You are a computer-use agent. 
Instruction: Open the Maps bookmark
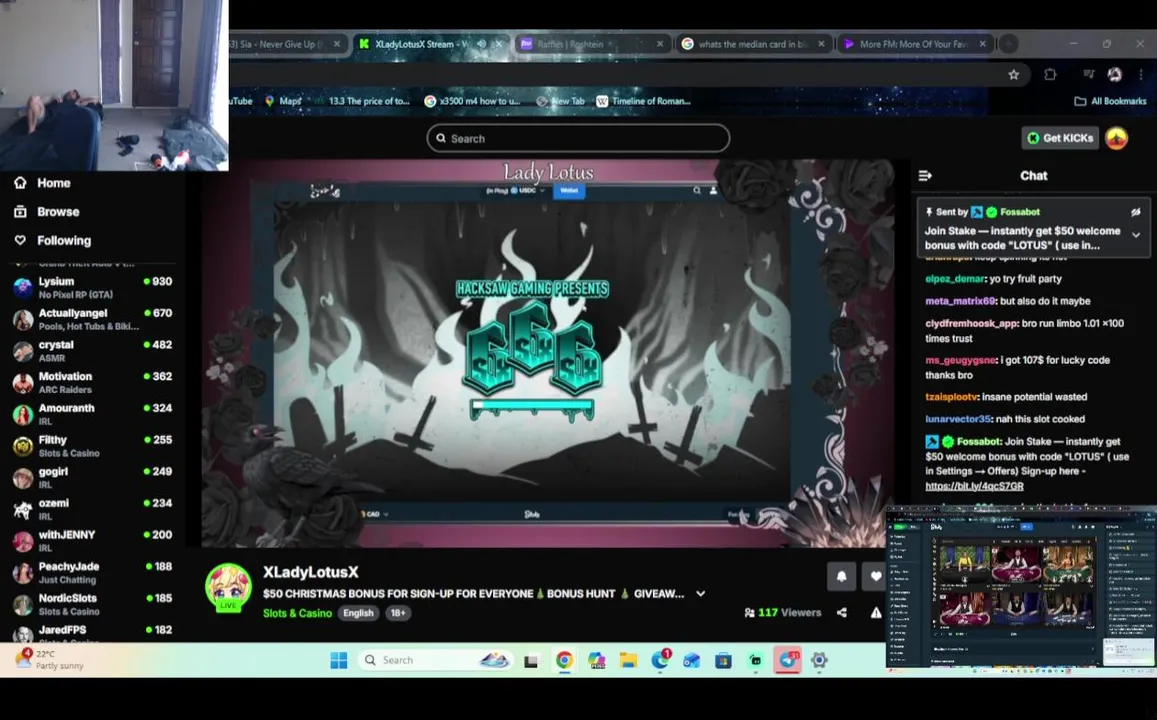(283, 101)
